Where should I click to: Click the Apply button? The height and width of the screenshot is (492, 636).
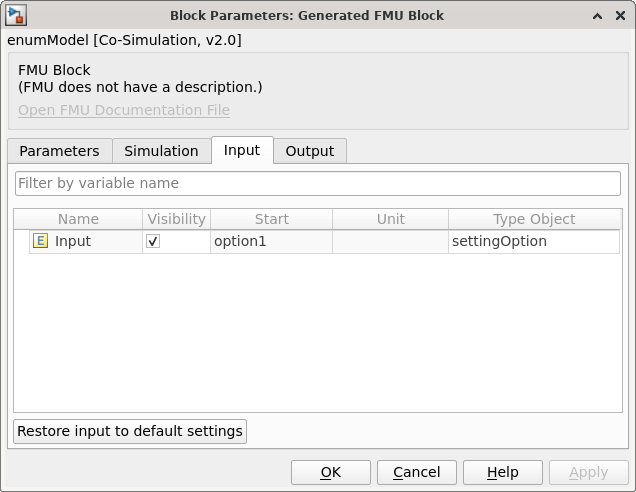588,472
